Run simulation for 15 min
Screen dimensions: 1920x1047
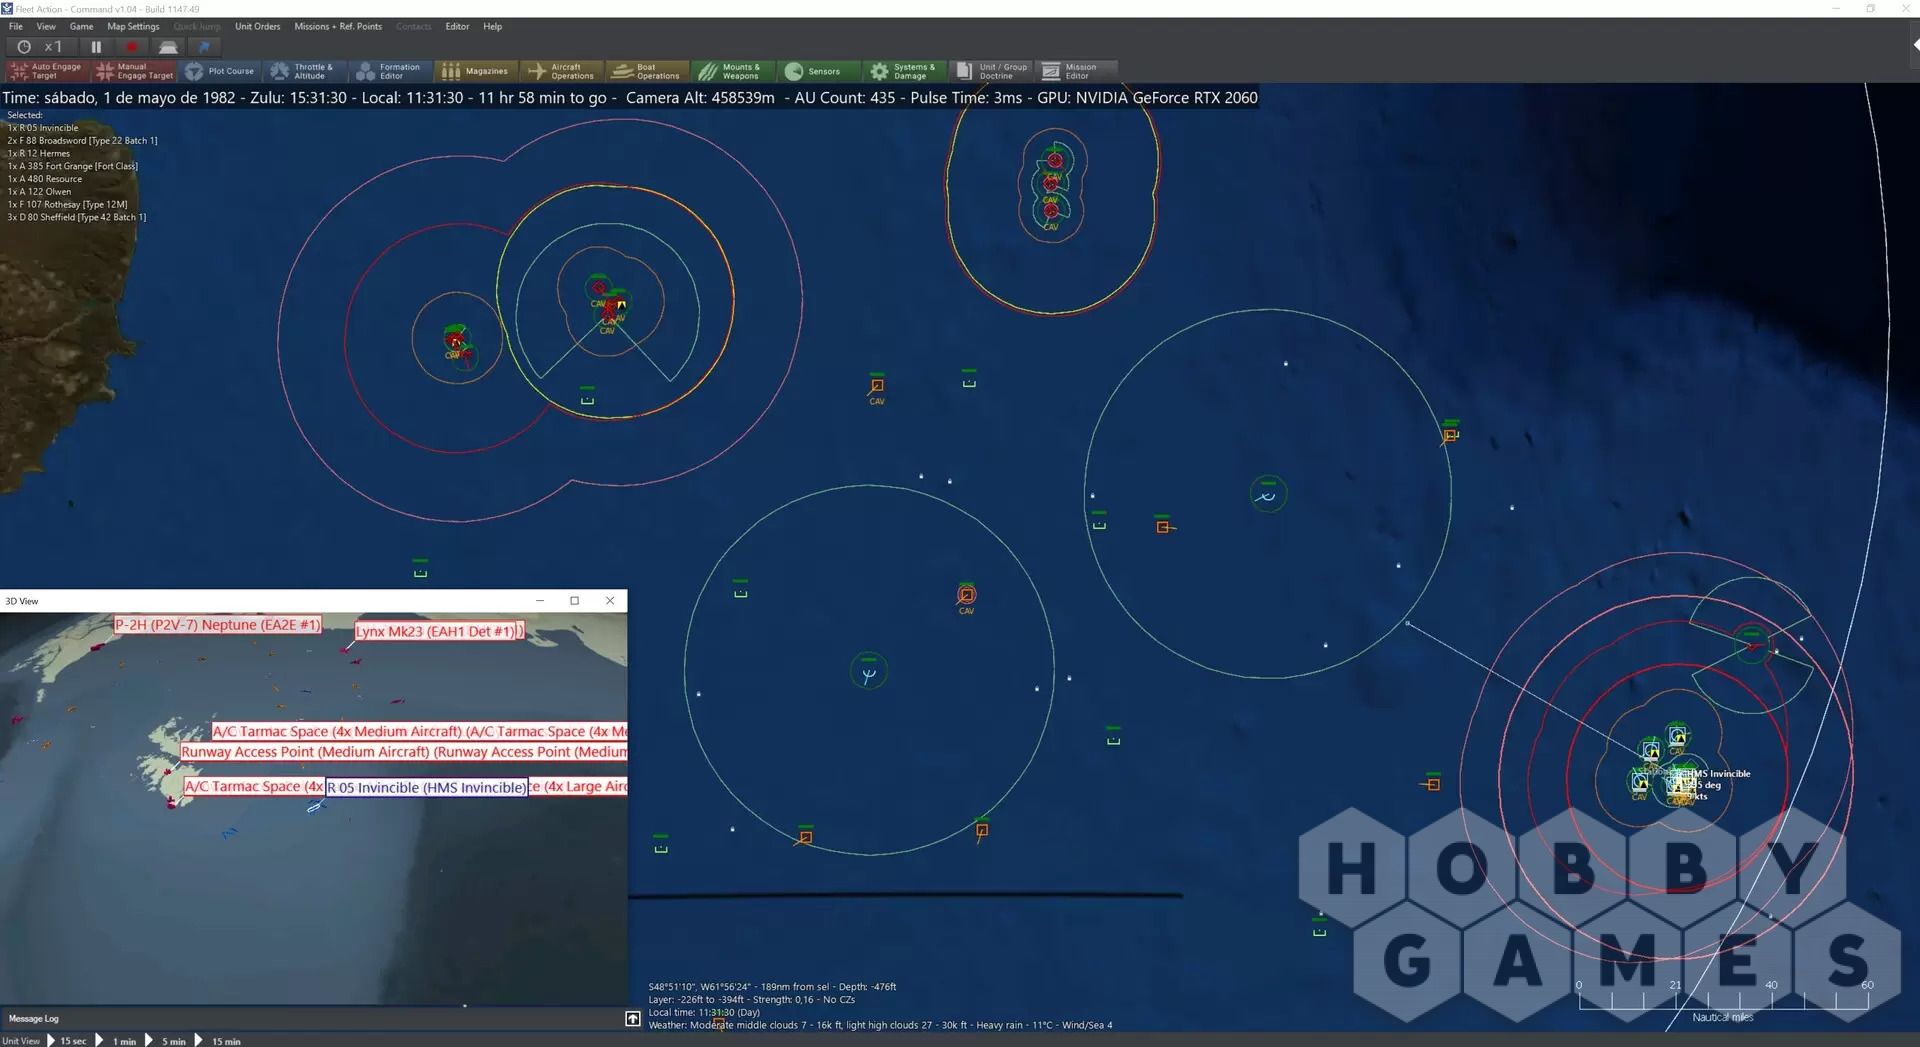tap(217, 1040)
